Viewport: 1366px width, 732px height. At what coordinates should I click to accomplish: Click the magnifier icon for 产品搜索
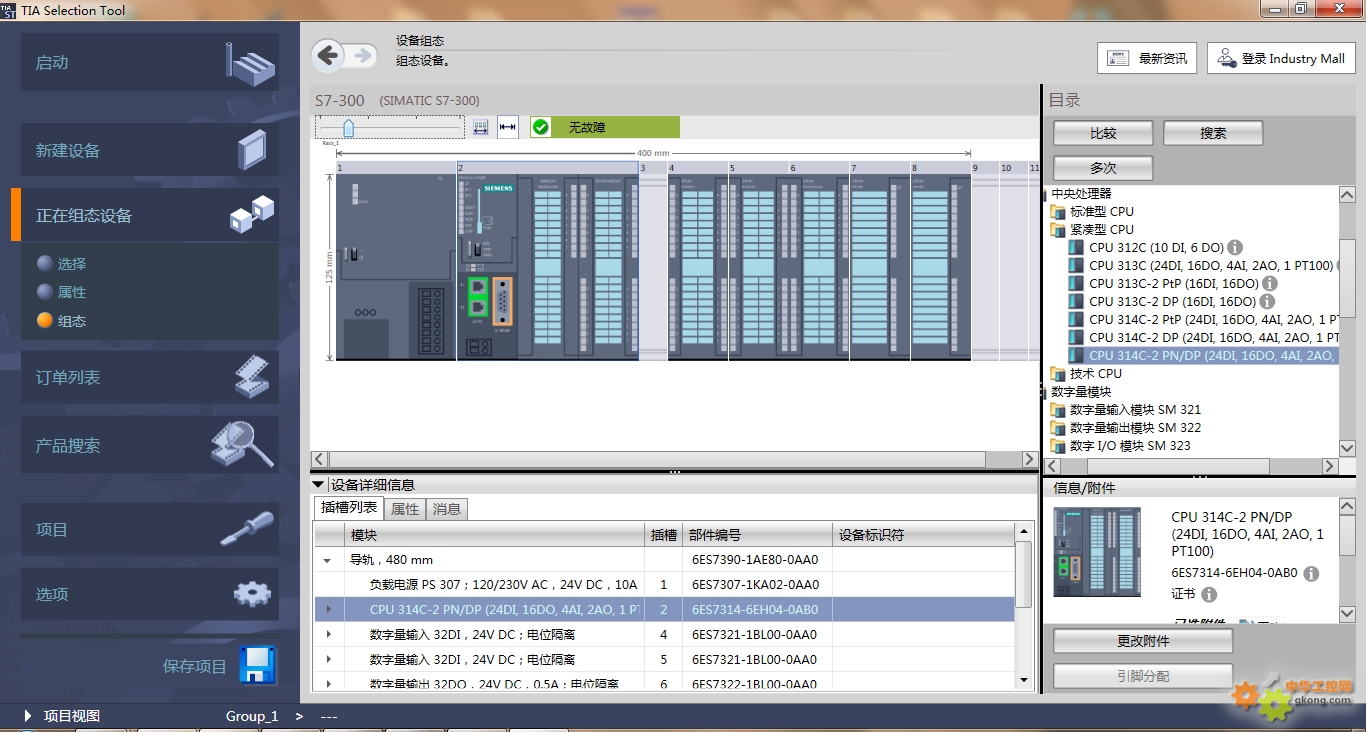242,444
